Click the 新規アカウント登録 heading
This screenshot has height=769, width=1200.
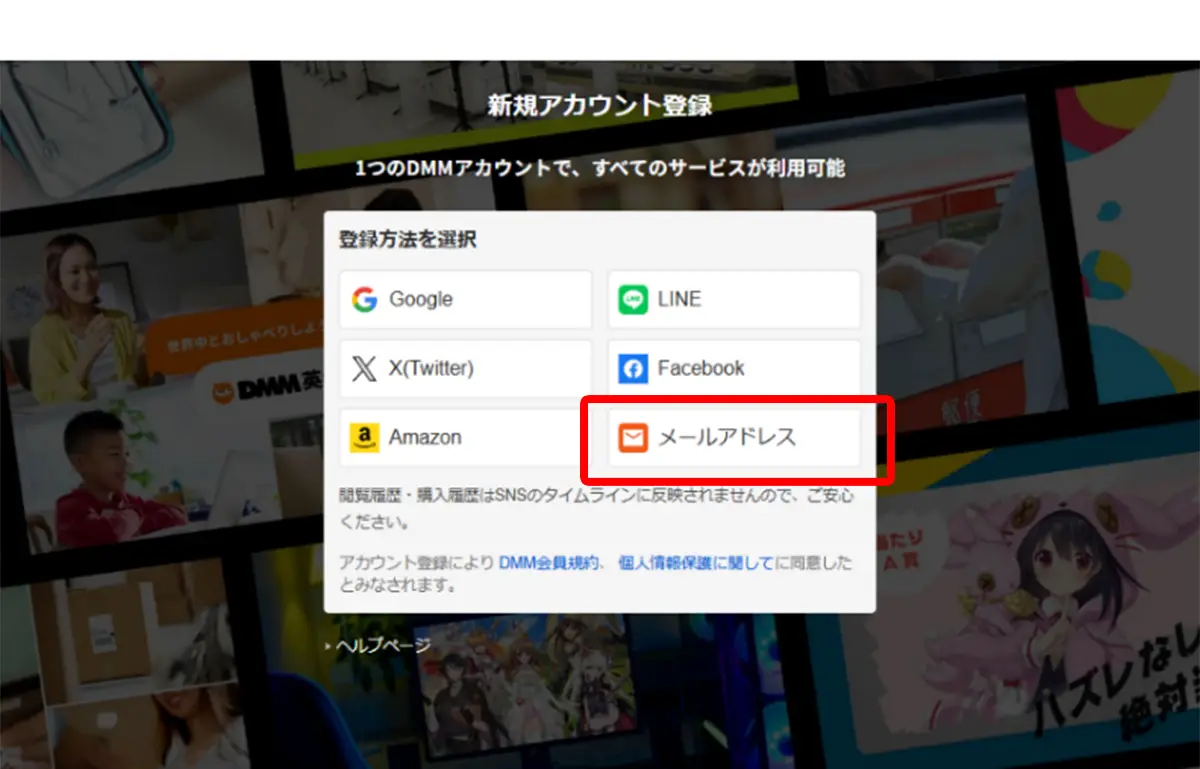coord(600,106)
